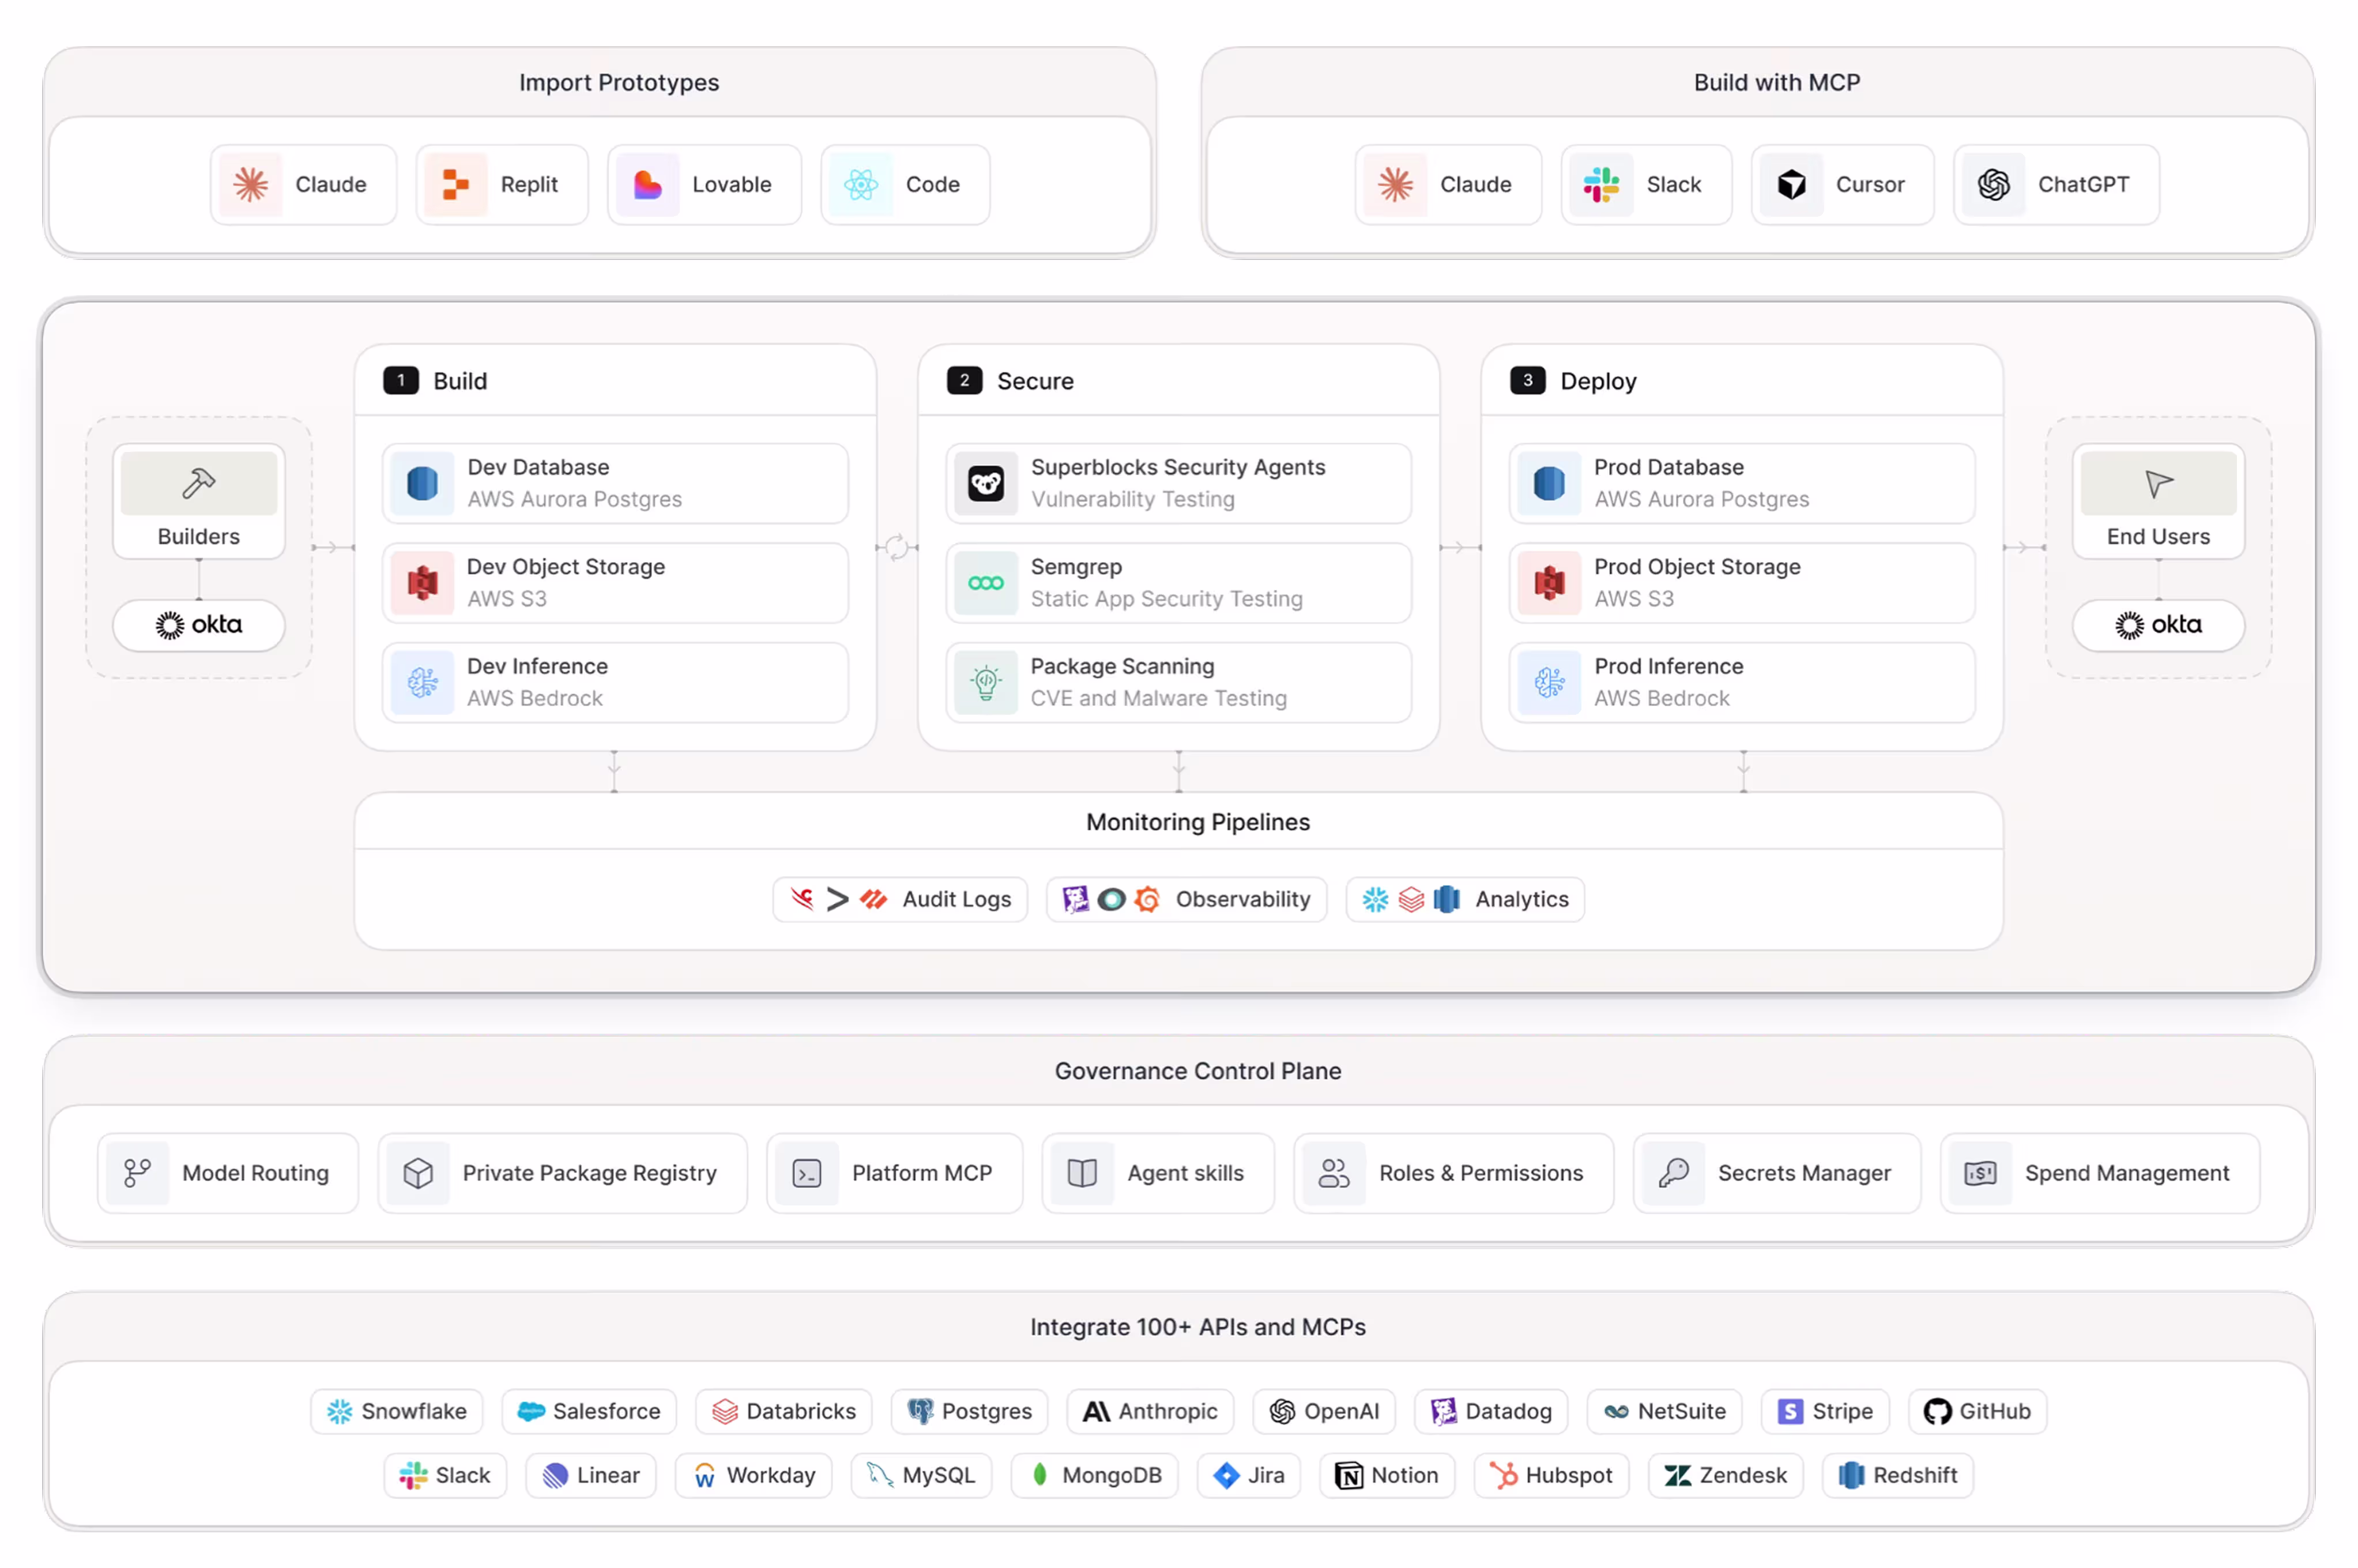
Task: Choose the Snowflake integration chip
Action: pos(396,1411)
